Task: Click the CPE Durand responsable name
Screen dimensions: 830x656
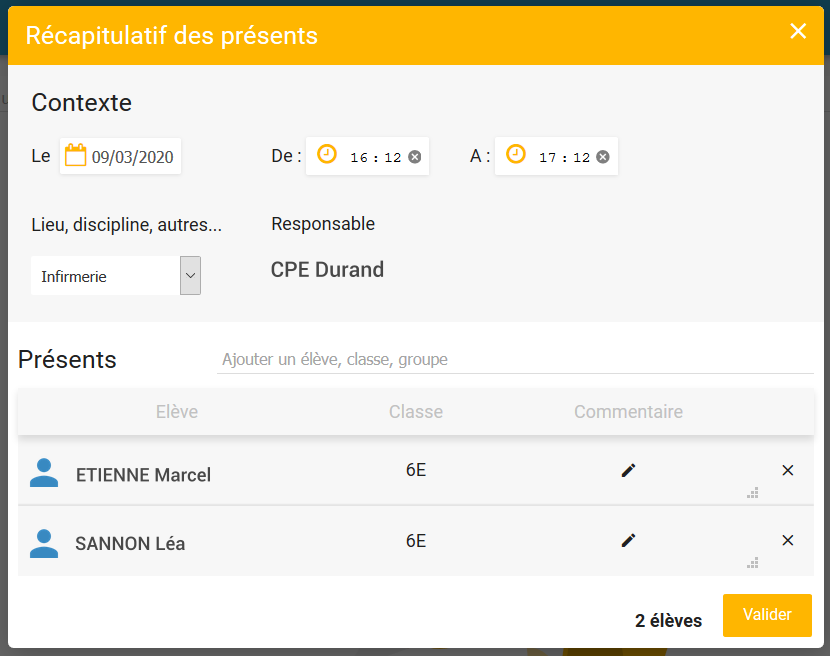Action: (327, 269)
